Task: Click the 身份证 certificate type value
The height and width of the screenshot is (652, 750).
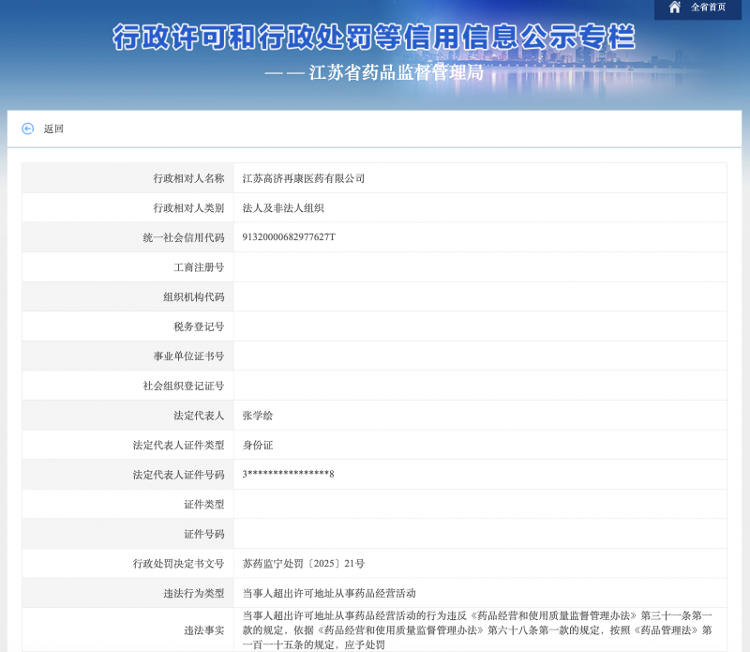Action: tap(258, 445)
